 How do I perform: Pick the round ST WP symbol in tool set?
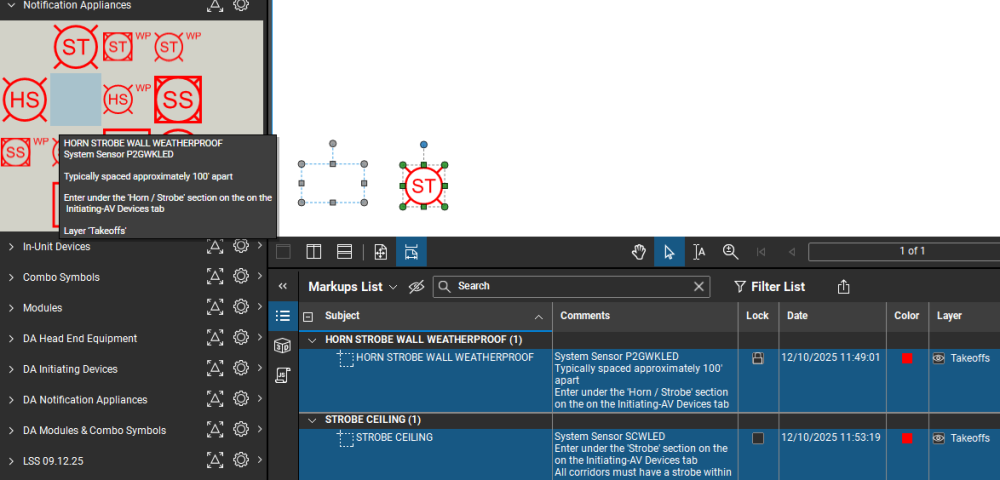(168, 47)
